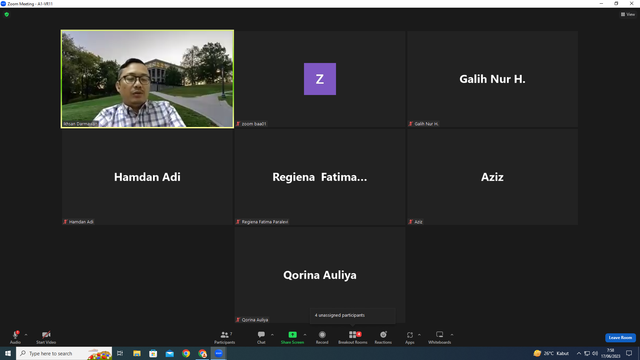Select the Qorina Auliya participant tile

(320, 275)
